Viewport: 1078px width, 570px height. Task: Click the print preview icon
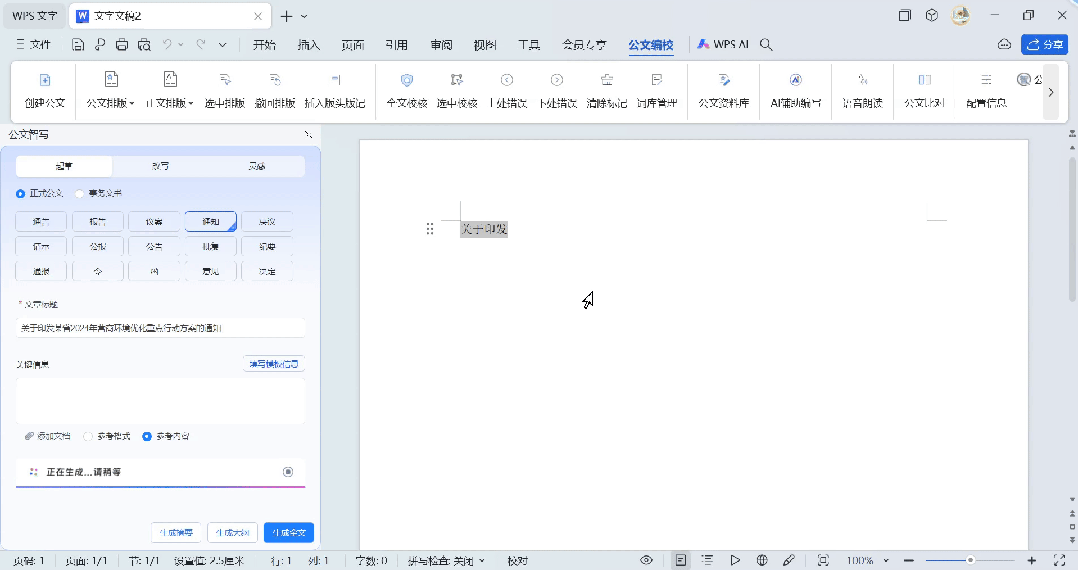(x=144, y=45)
